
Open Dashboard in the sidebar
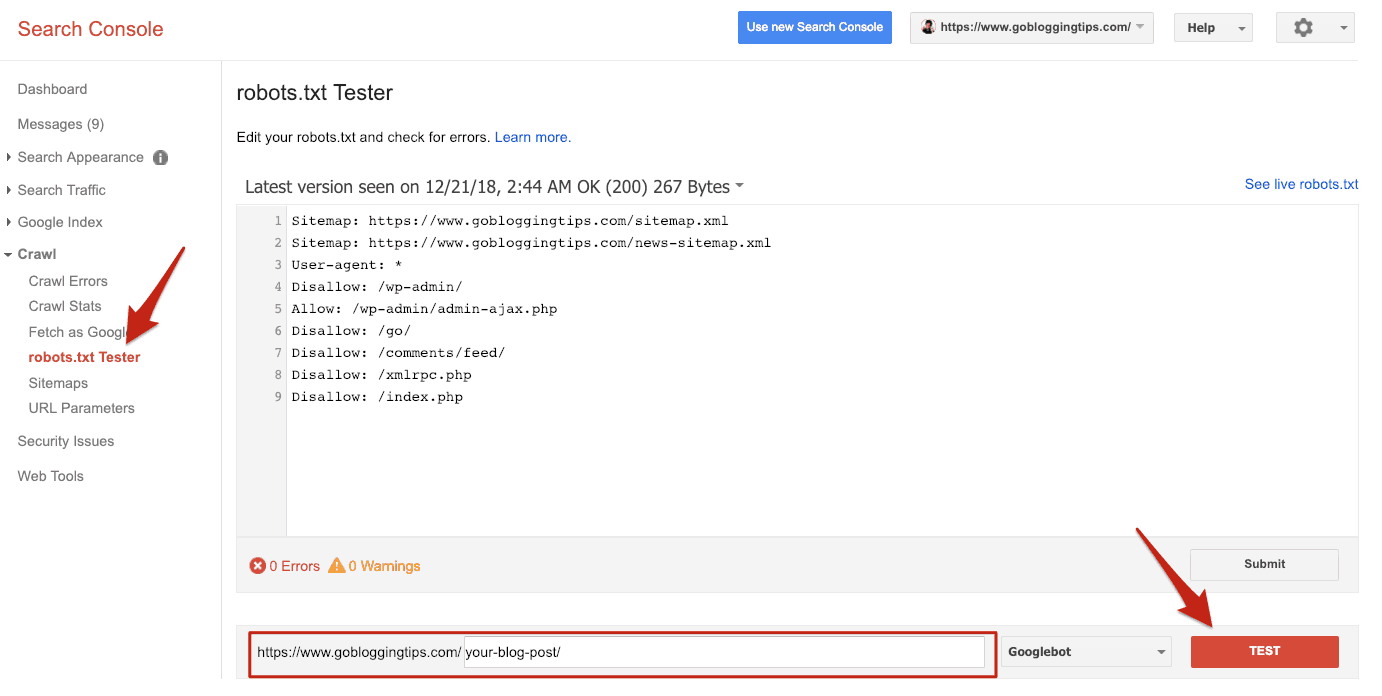[52, 89]
